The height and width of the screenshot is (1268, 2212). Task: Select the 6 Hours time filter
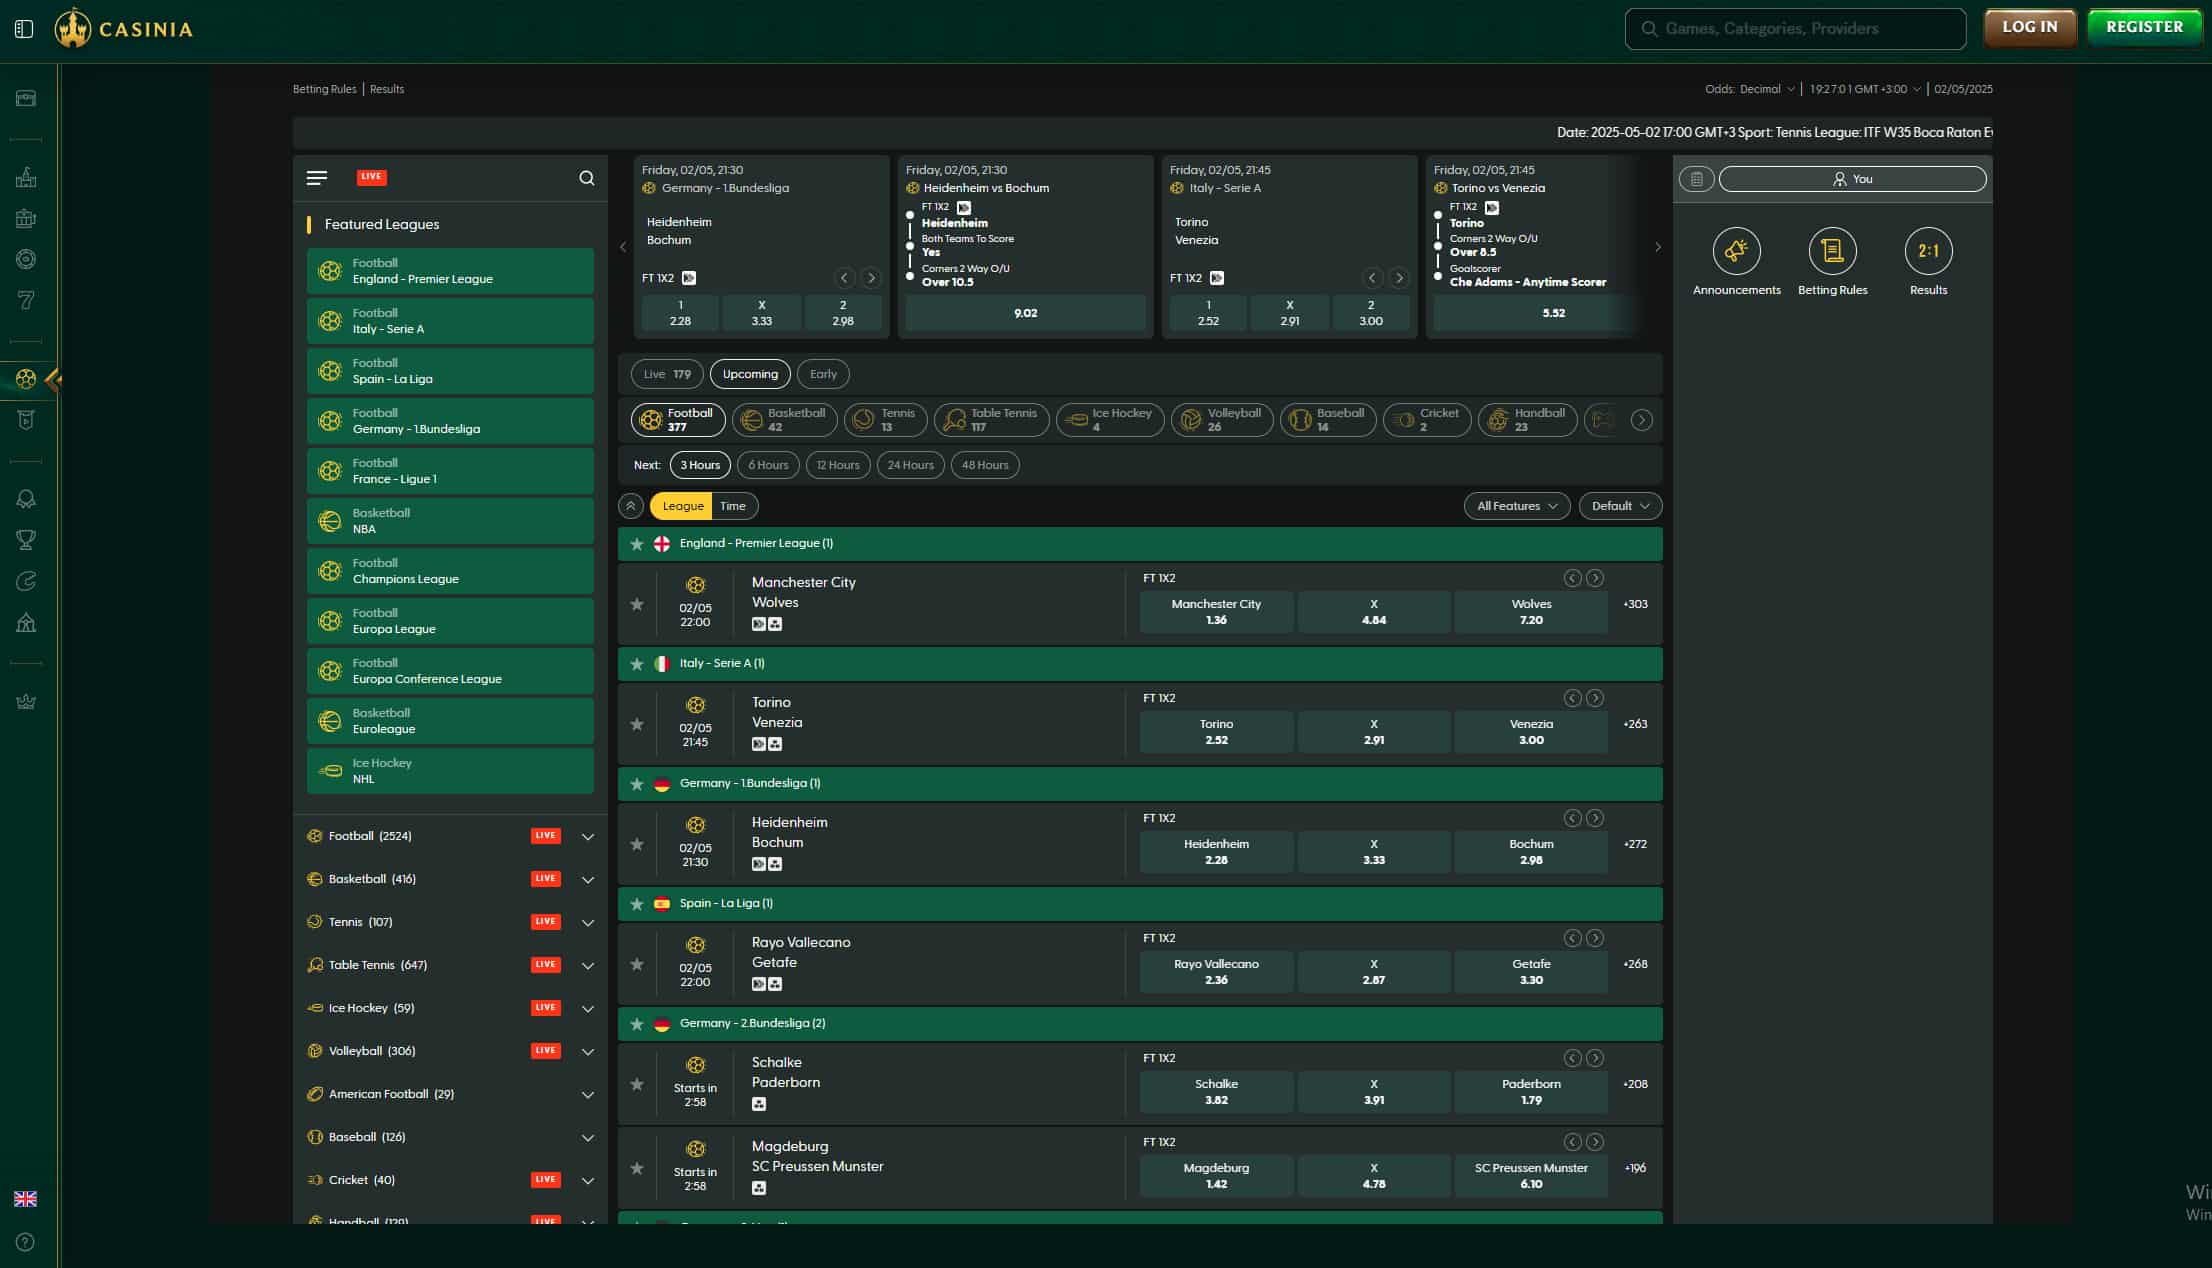[x=768, y=465]
